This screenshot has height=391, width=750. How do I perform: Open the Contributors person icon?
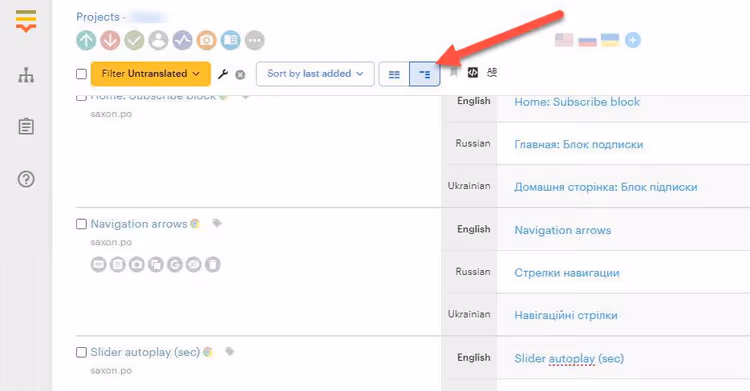pos(158,40)
